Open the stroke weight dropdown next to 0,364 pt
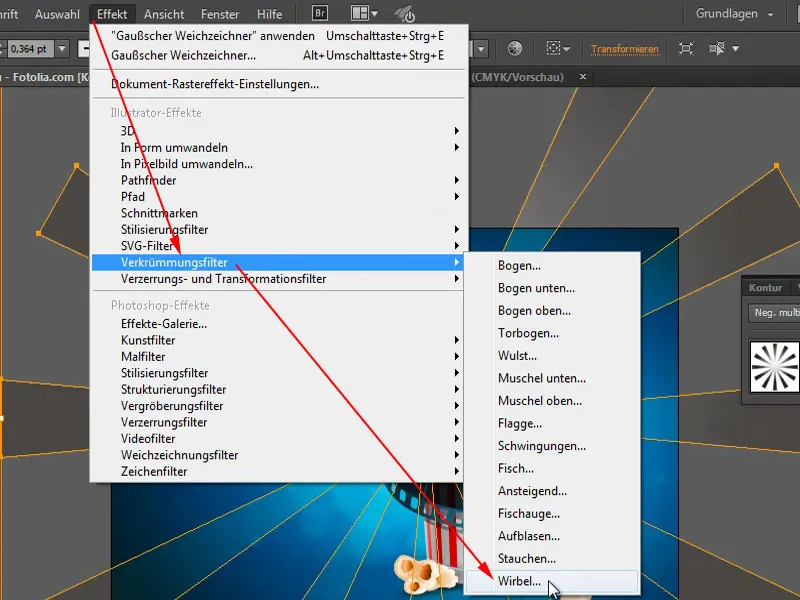This screenshot has width=800, height=600. click(x=60, y=47)
